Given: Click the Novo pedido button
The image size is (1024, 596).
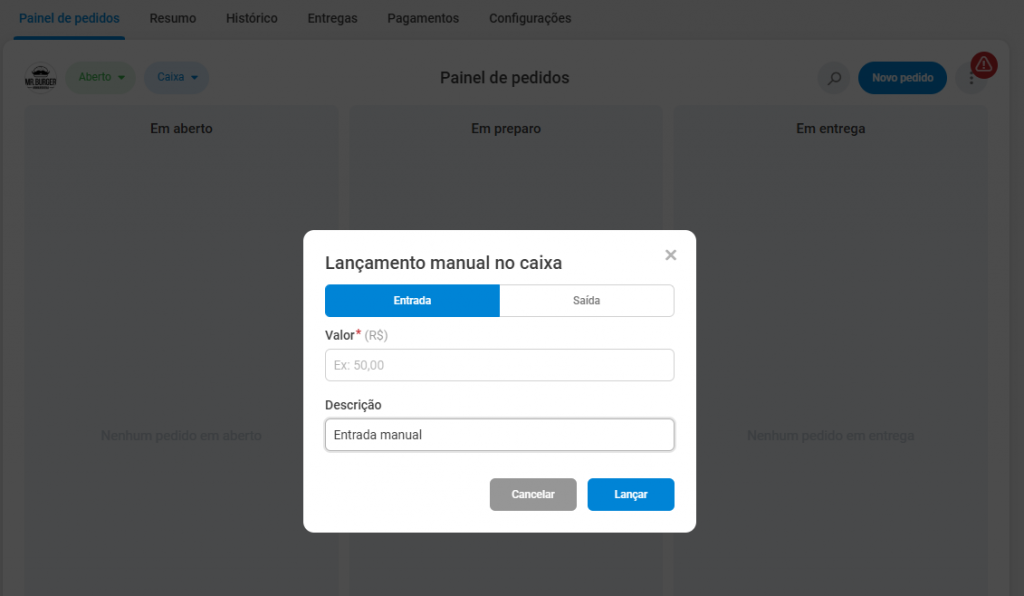Looking at the screenshot, I should (902, 78).
